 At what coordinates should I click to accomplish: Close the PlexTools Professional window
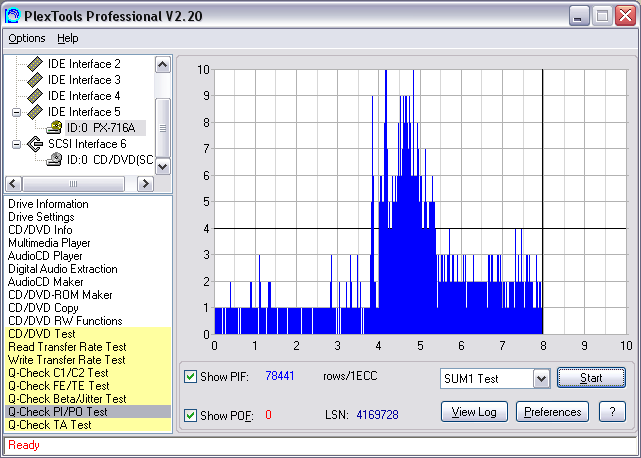[625, 16]
